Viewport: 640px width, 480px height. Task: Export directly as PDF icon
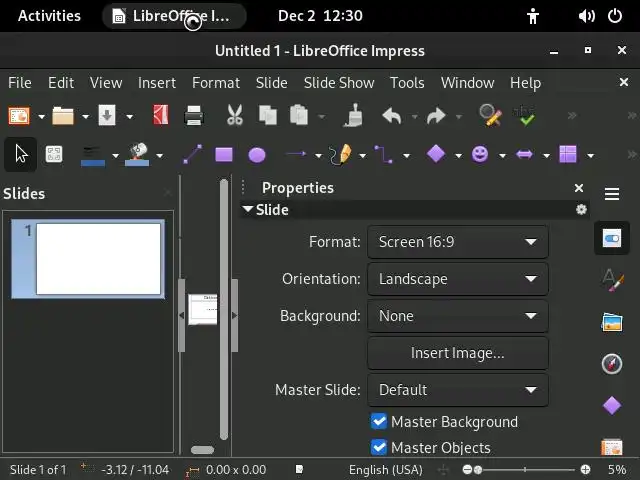click(x=161, y=116)
